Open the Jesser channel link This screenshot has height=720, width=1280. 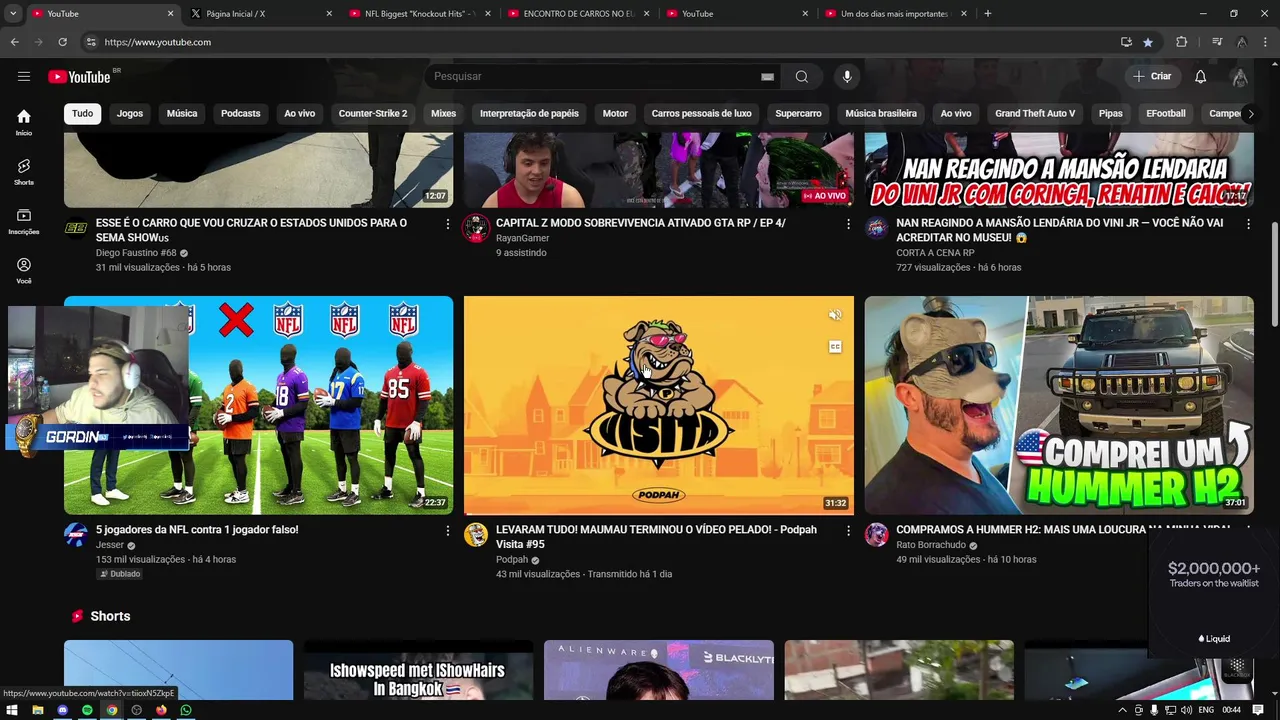(110, 545)
